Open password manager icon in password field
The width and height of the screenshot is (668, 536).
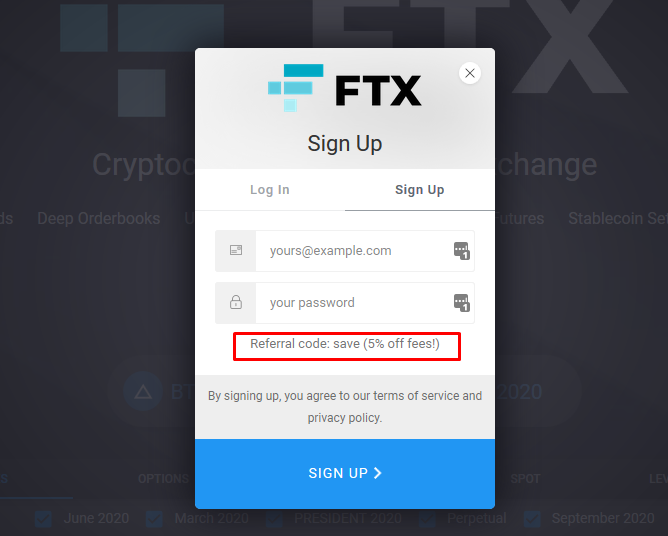click(x=461, y=303)
